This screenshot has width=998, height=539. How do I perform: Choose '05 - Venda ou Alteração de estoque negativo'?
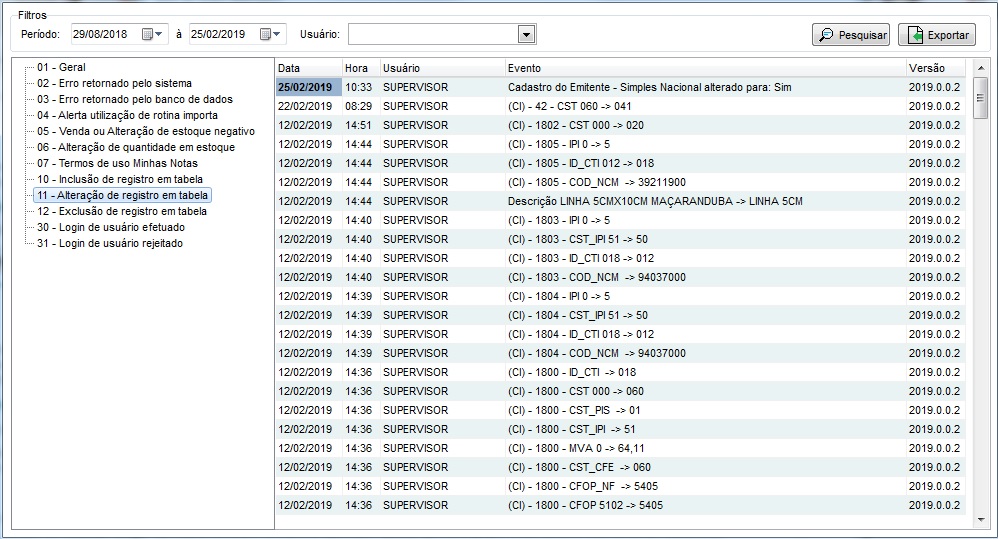pyautogui.click(x=146, y=132)
